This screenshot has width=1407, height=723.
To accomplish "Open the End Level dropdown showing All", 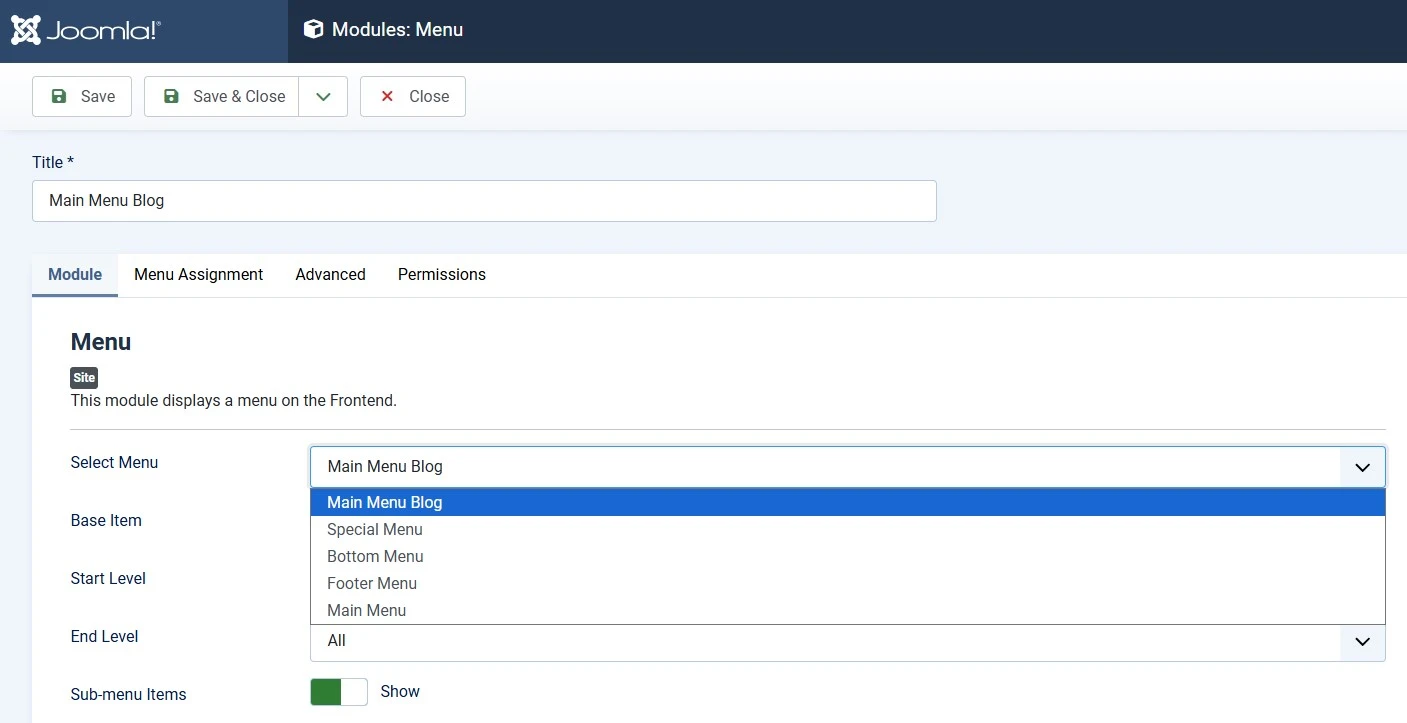I will tap(848, 641).
